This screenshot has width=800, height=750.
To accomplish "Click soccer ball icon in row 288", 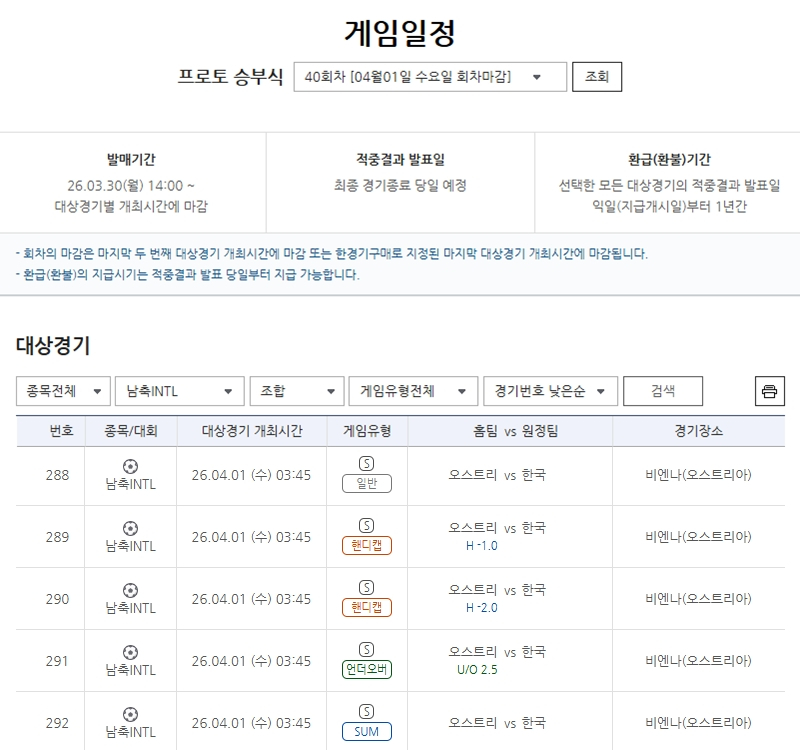I will click(130, 466).
